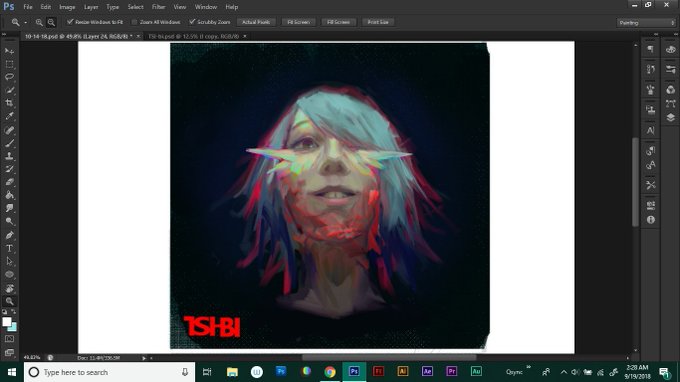Screen dimensions: 680x382
Task: Open the Paragraph panel icon
Action: [651, 49]
